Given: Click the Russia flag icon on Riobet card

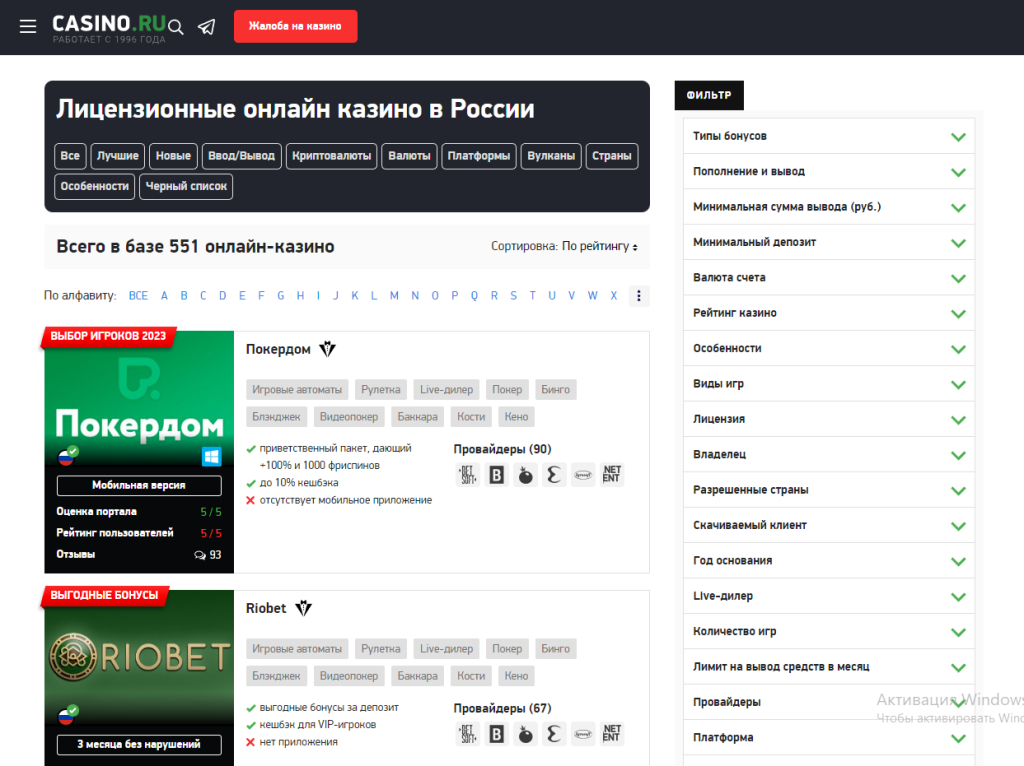Looking at the screenshot, I should (x=66, y=717).
